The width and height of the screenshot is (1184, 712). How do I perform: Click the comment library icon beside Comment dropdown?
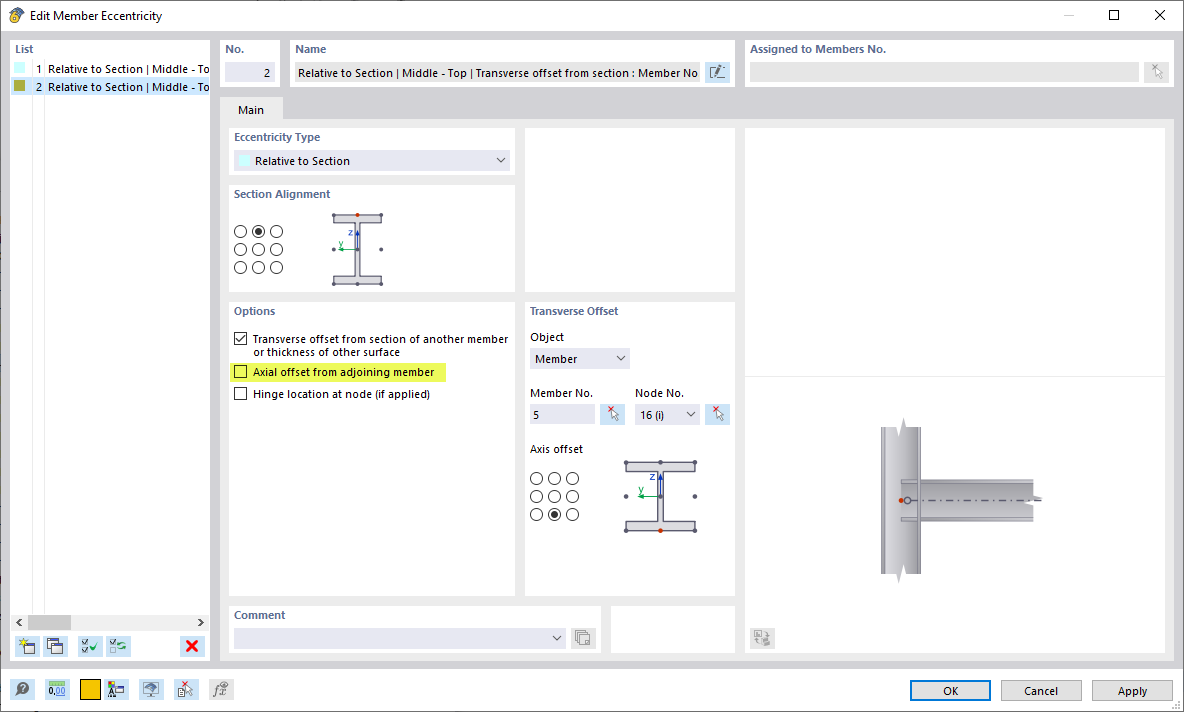point(582,638)
